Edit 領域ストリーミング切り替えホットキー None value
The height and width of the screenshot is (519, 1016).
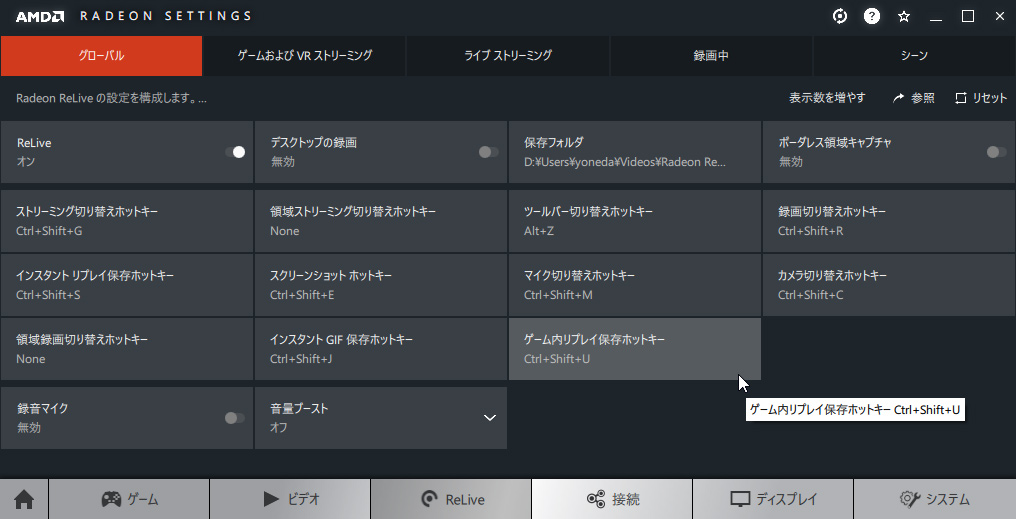[381, 221]
